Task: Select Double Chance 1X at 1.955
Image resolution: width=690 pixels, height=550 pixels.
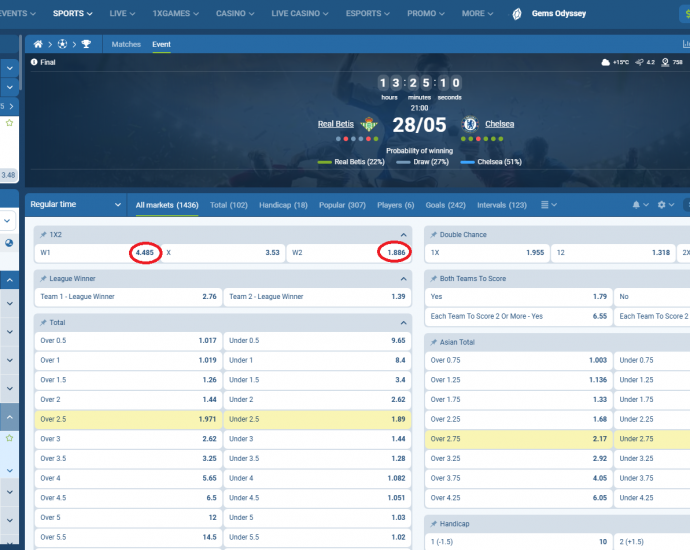Action: tap(487, 253)
